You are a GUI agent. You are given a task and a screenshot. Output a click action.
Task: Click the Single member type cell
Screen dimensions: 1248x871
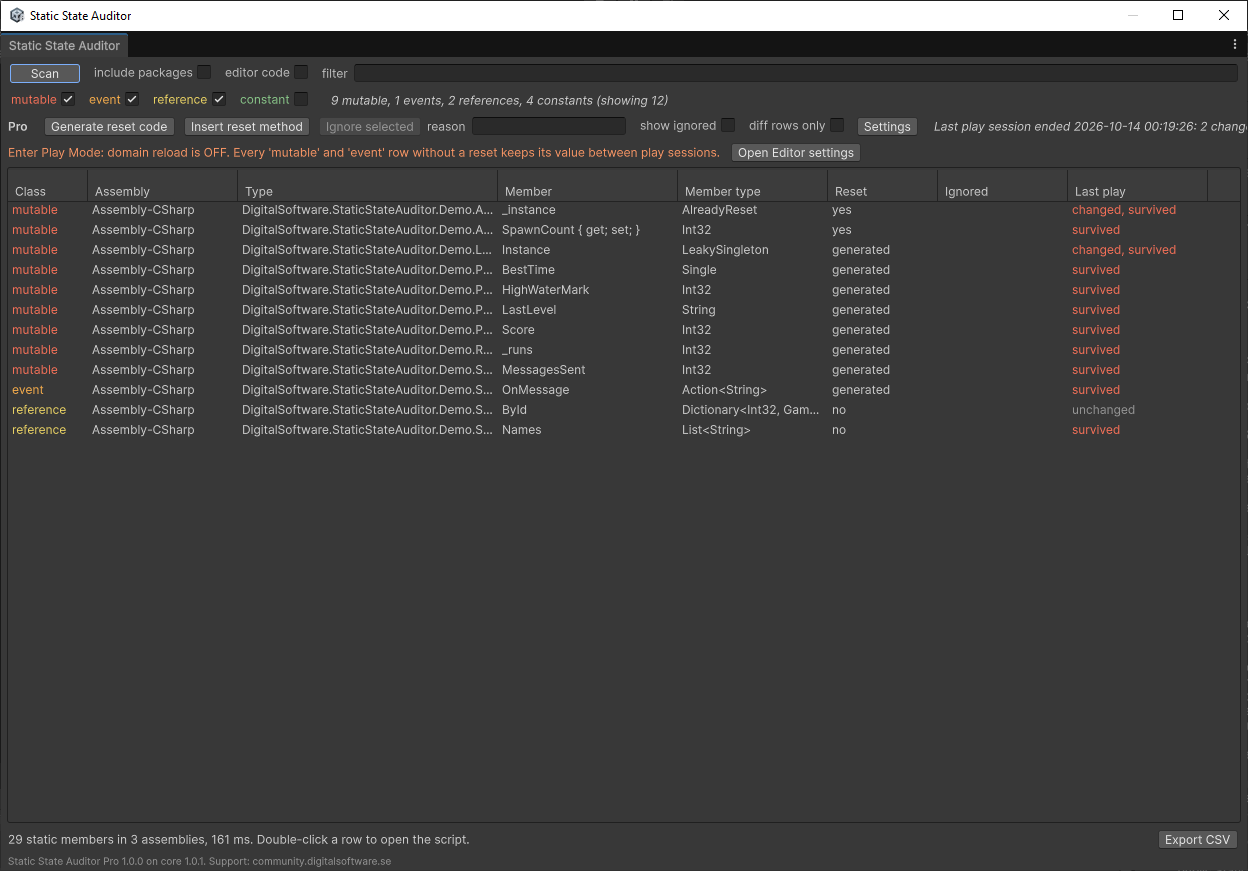[699, 270]
